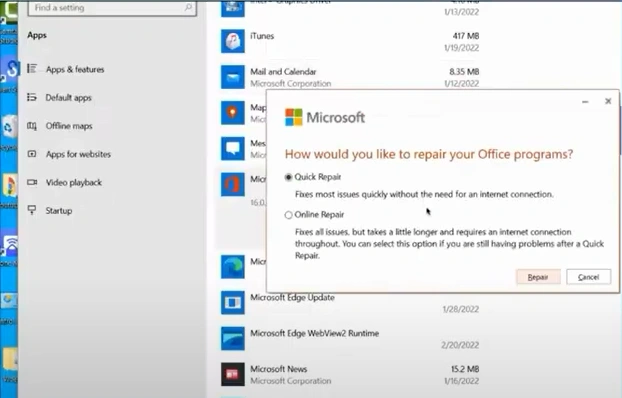Click the Control Panel desktop shortcut icon
The image size is (622, 398).
tap(8, 300)
